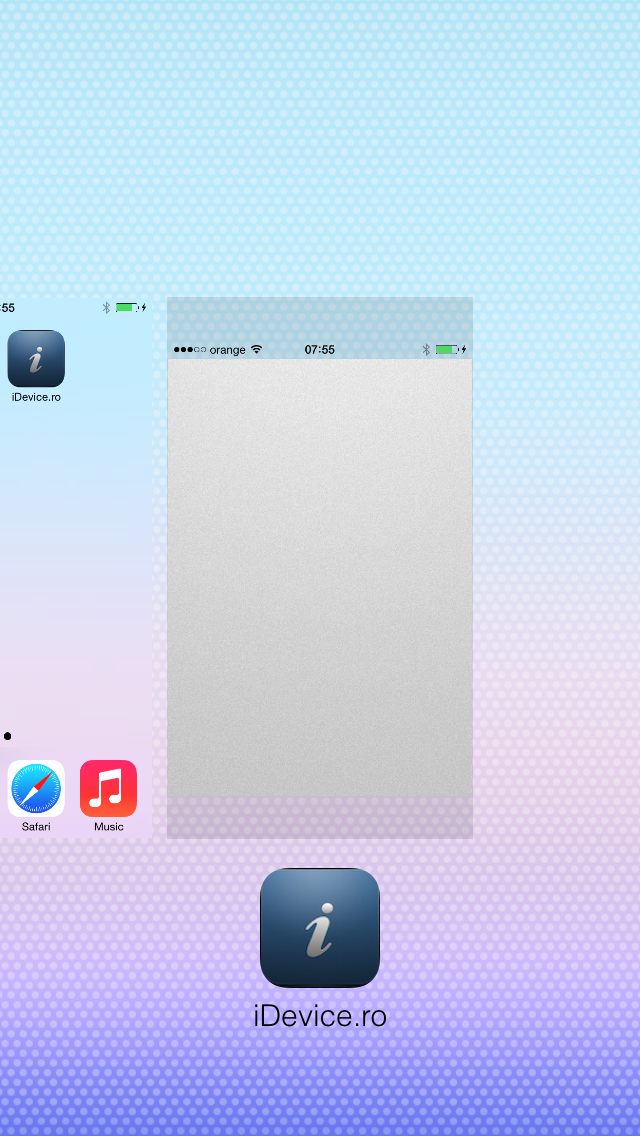Tap the page indicator dot on home screen card
Image resolution: width=640 pixels, height=1136 pixels.
7,736
